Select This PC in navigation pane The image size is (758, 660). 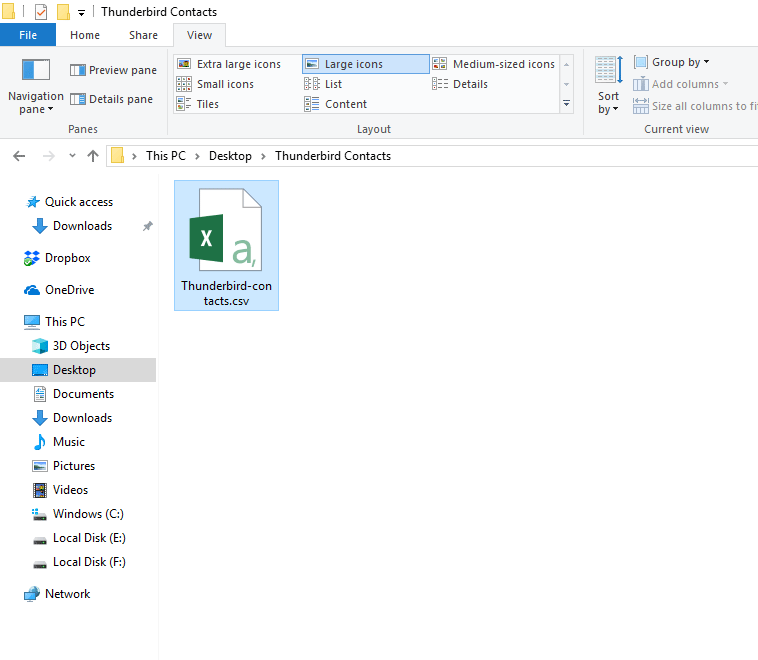tap(54, 322)
